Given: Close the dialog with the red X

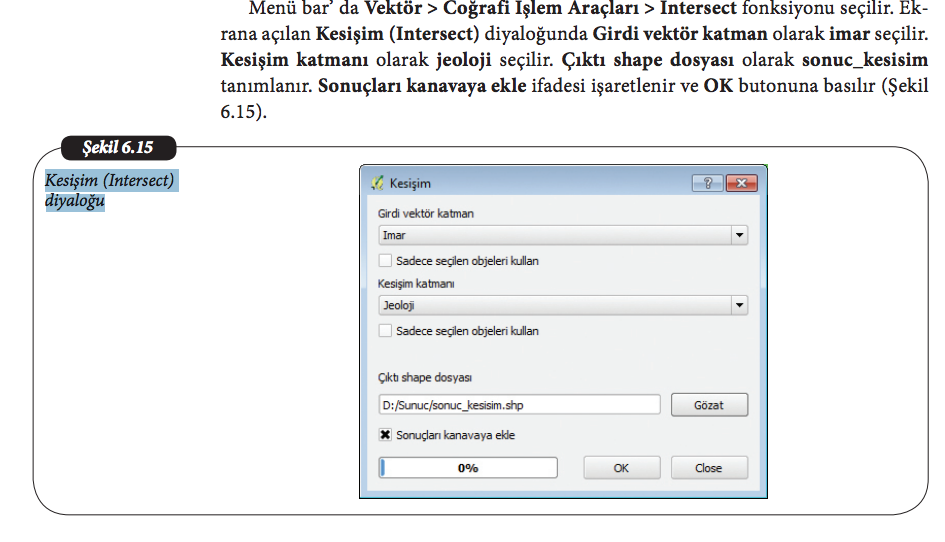Looking at the screenshot, I should (x=740, y=184).
